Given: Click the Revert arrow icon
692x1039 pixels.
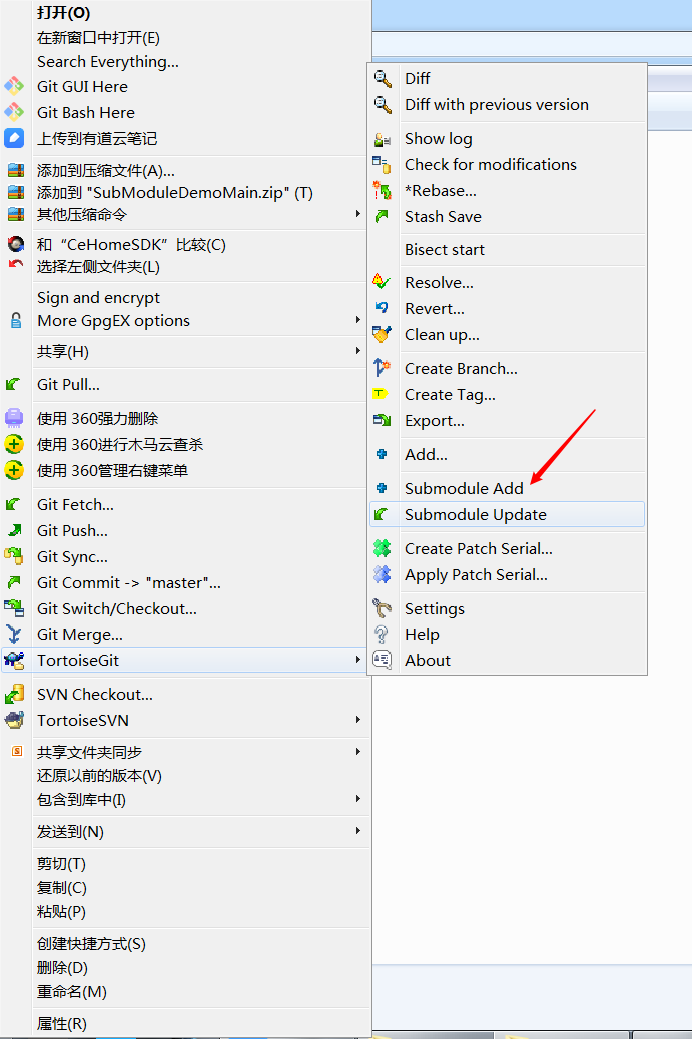Looking at the screenshot, I should [382, 308].
